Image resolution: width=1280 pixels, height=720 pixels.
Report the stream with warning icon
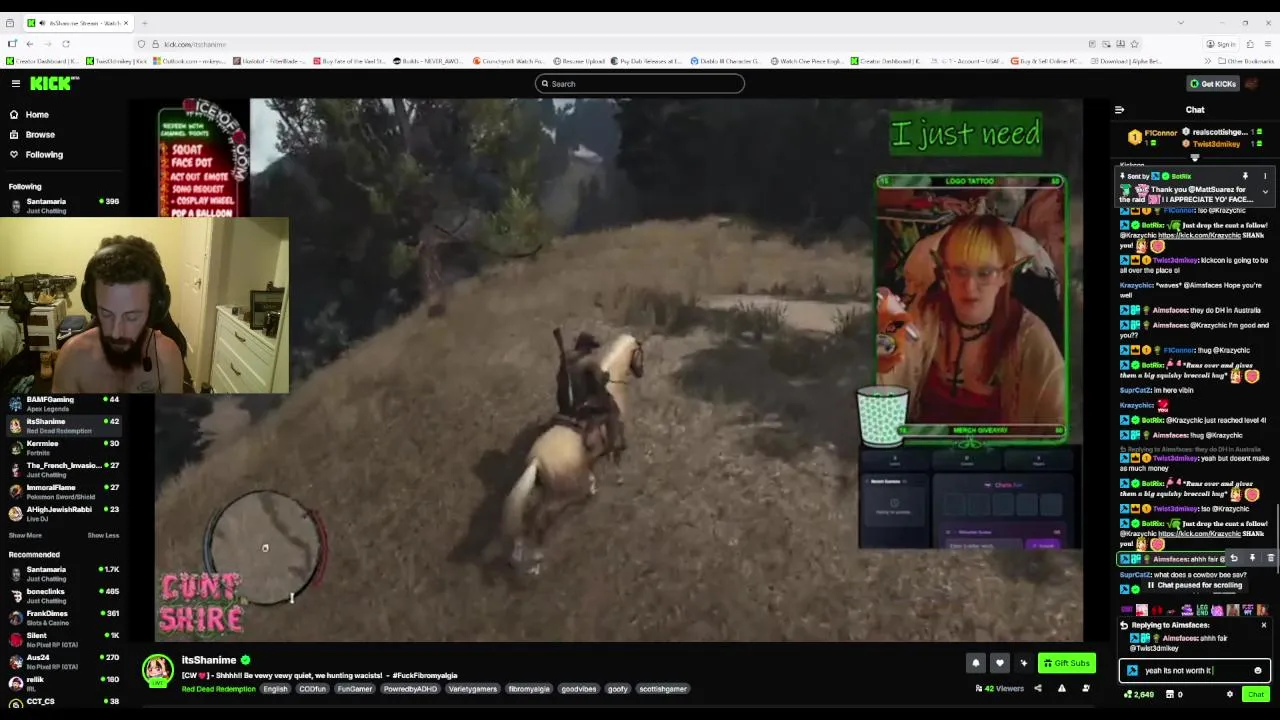click(x=1061, y=688)
